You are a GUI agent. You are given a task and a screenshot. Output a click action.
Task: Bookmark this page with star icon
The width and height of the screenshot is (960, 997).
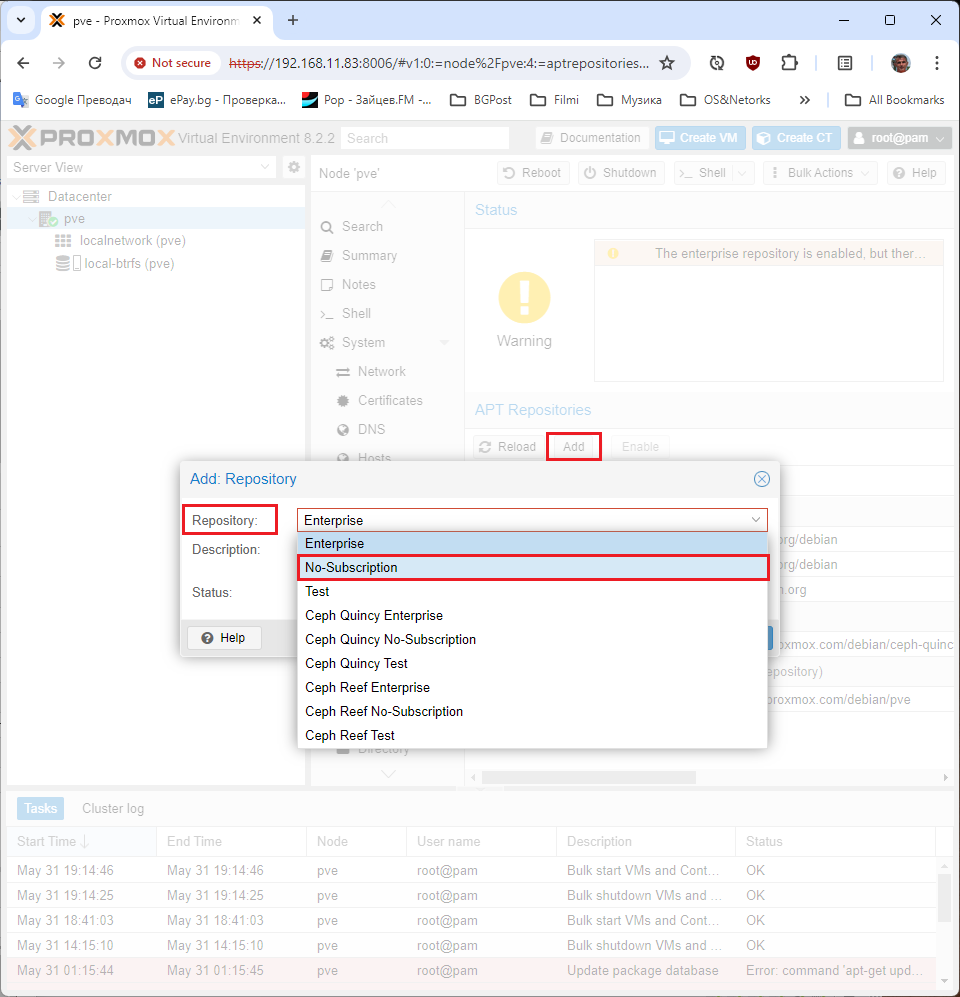click(x=666, y=63)
